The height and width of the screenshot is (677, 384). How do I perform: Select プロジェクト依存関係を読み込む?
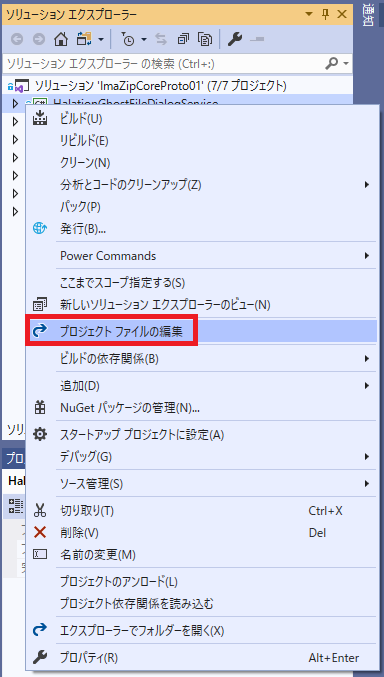coord(201,604)
